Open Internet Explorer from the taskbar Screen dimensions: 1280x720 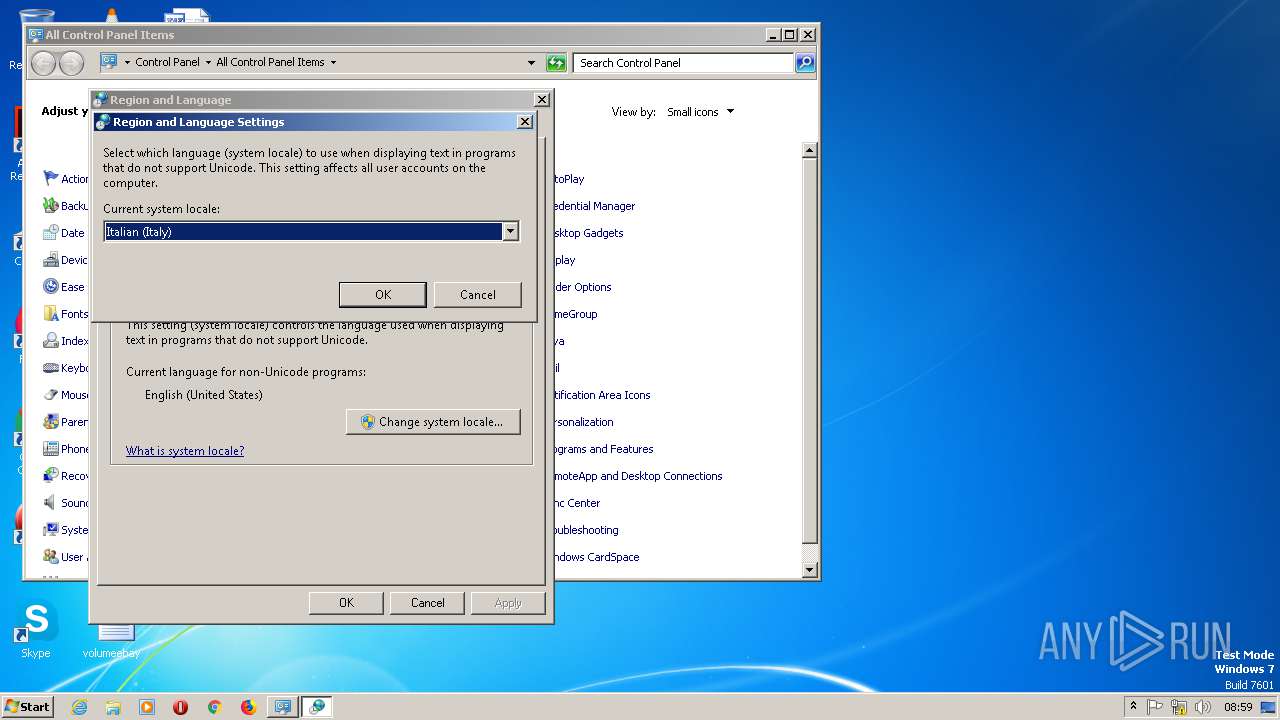(x=79, y=707)
